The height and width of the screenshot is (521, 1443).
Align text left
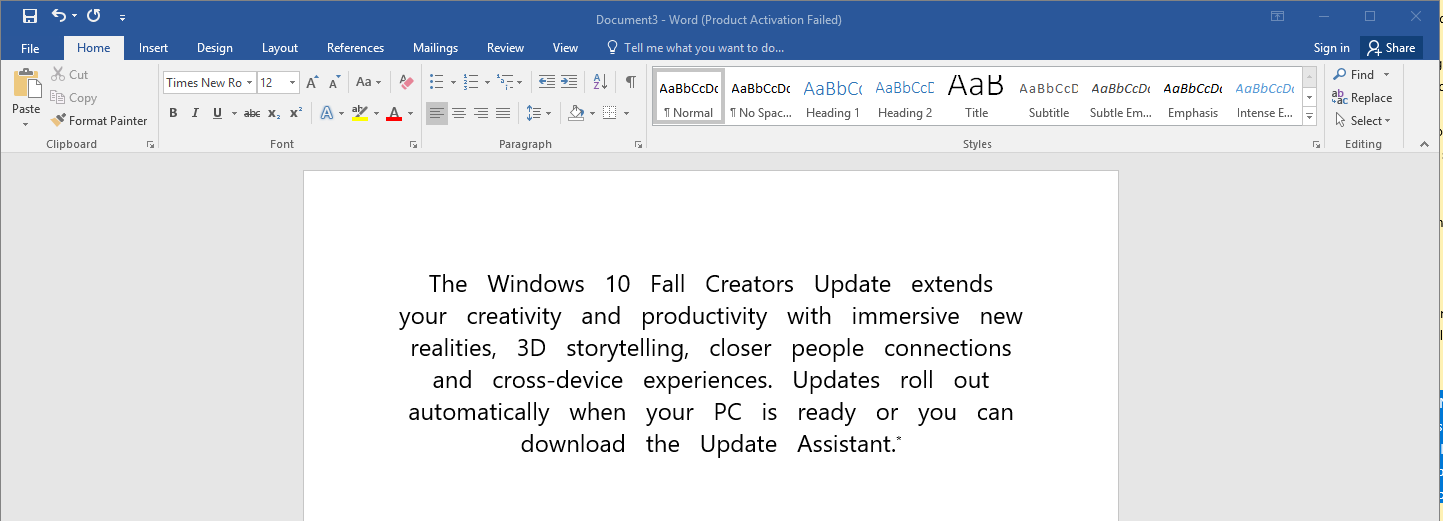coord(437,114)
